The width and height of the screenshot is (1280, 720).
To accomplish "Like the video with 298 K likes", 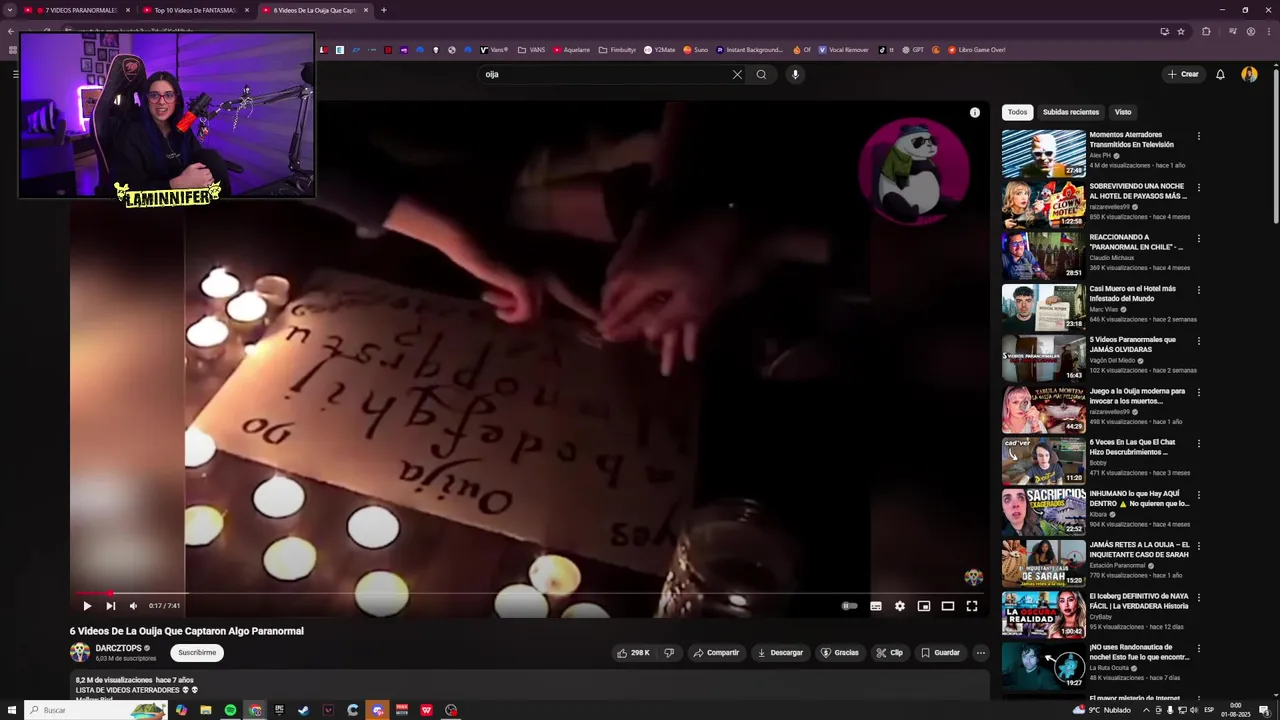I will pyautogui.click(x=633, y=653).
